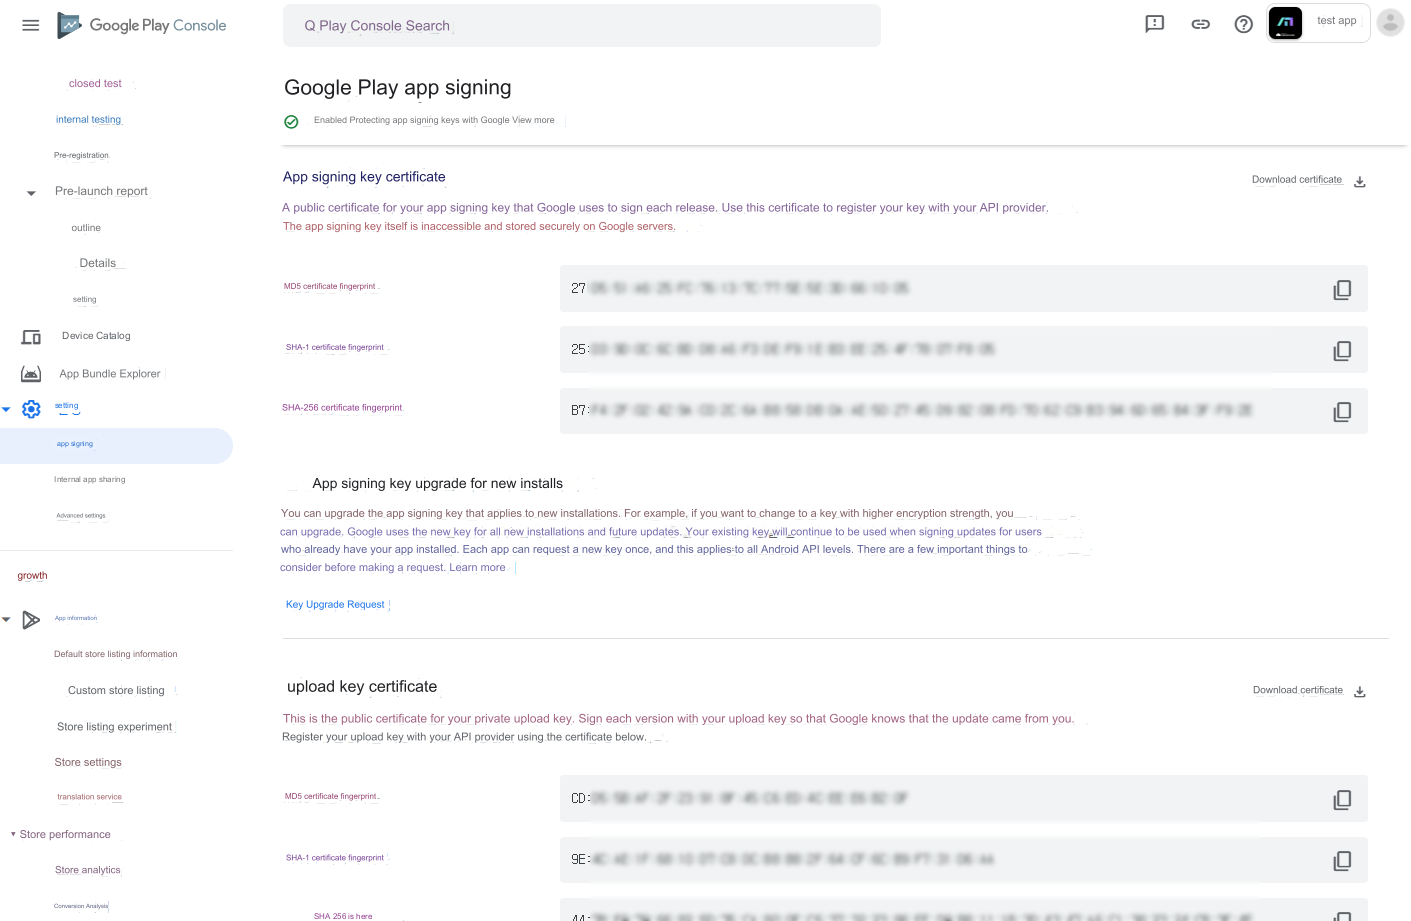Copy page link using chain icon
This screenshot has height=921, width=1411.
click(1201, 24)
